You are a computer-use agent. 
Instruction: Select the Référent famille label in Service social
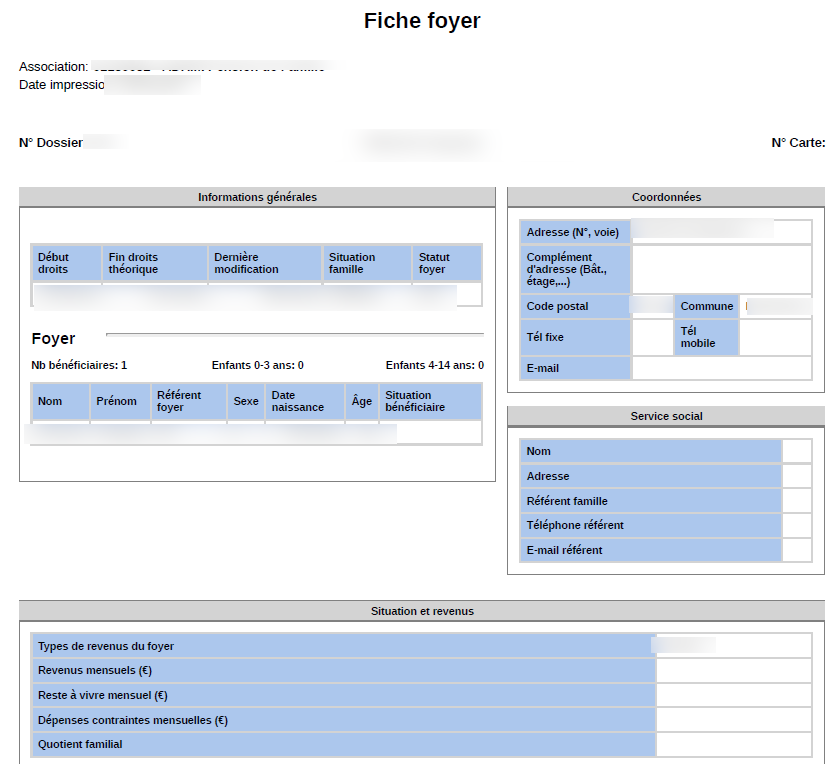(x=650, y=501)
